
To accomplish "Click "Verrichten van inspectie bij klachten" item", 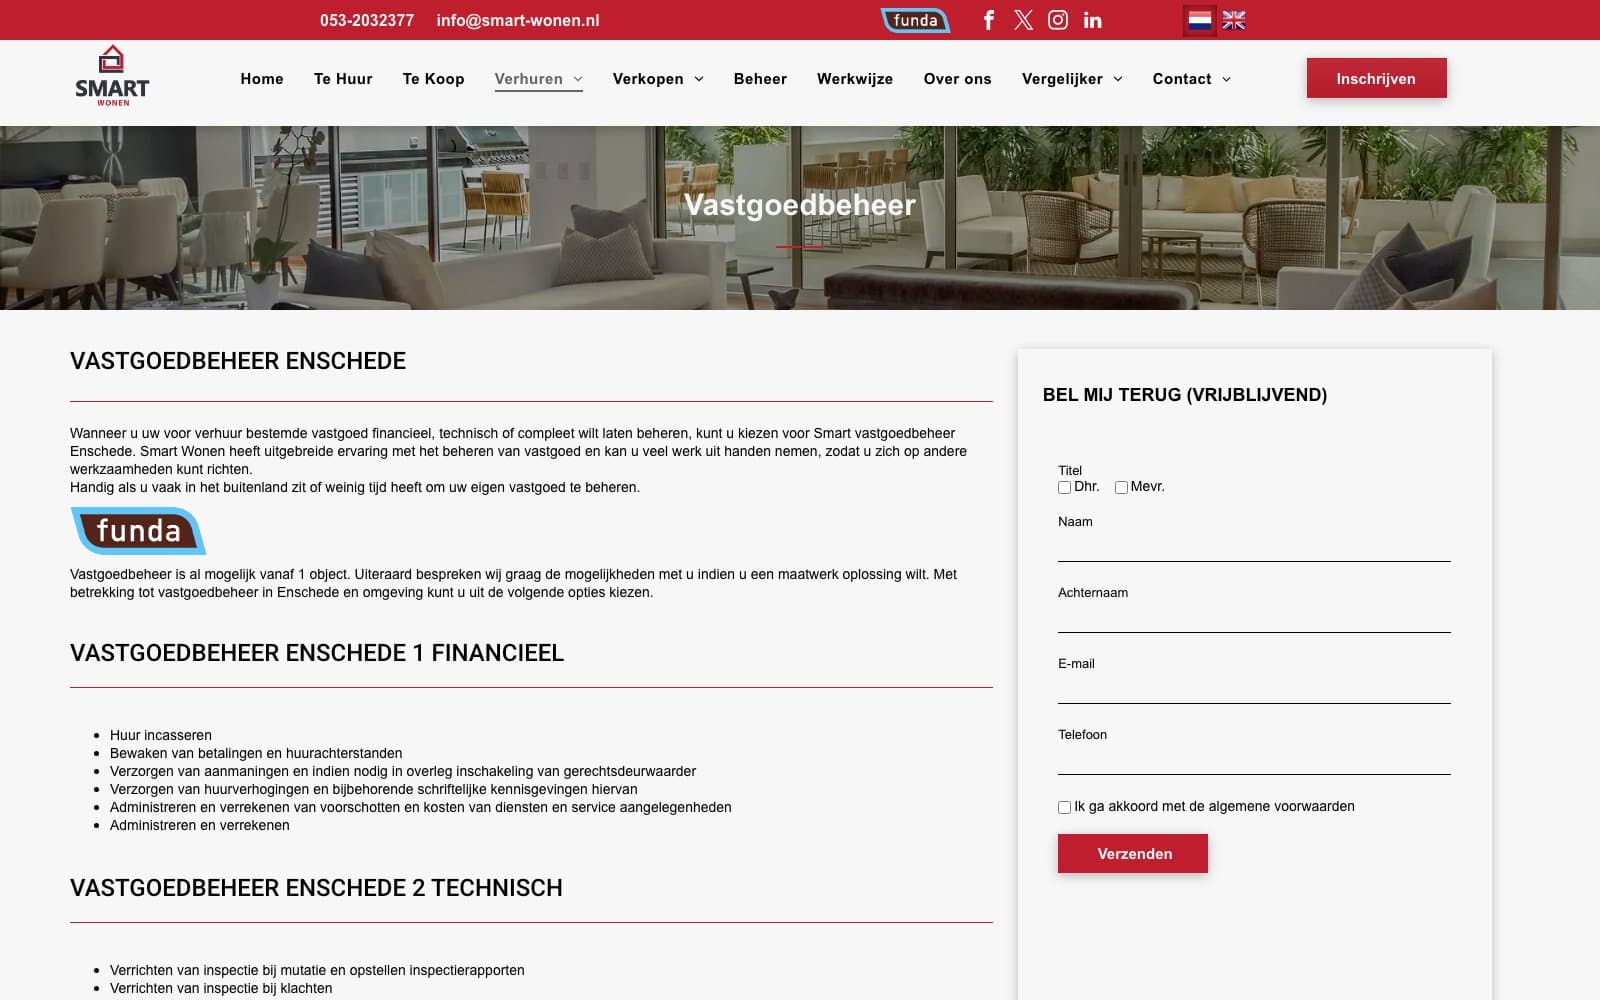I will click(x=221, y=988).
